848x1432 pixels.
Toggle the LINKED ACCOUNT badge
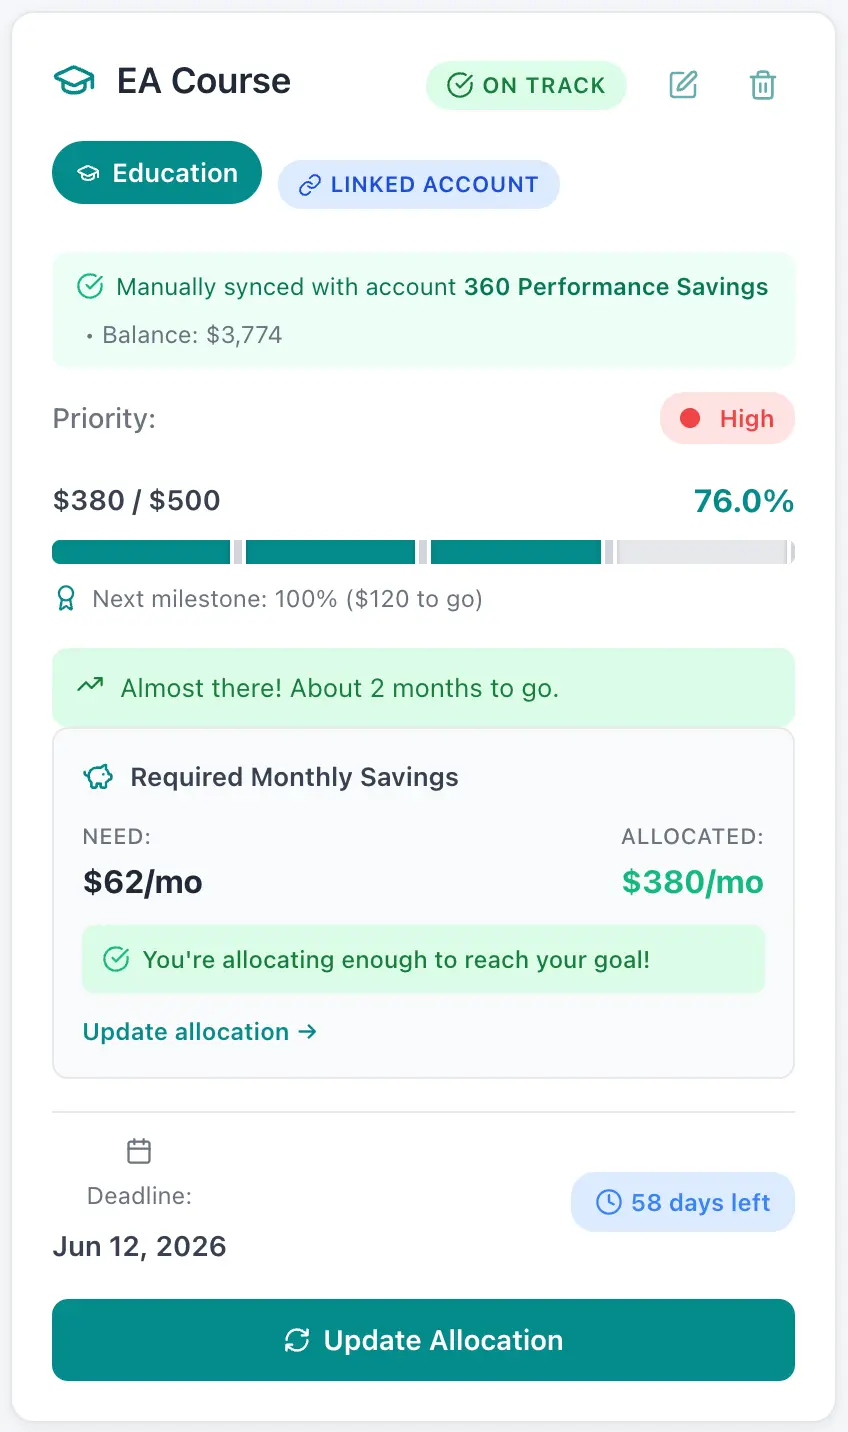tap(418, 184)
